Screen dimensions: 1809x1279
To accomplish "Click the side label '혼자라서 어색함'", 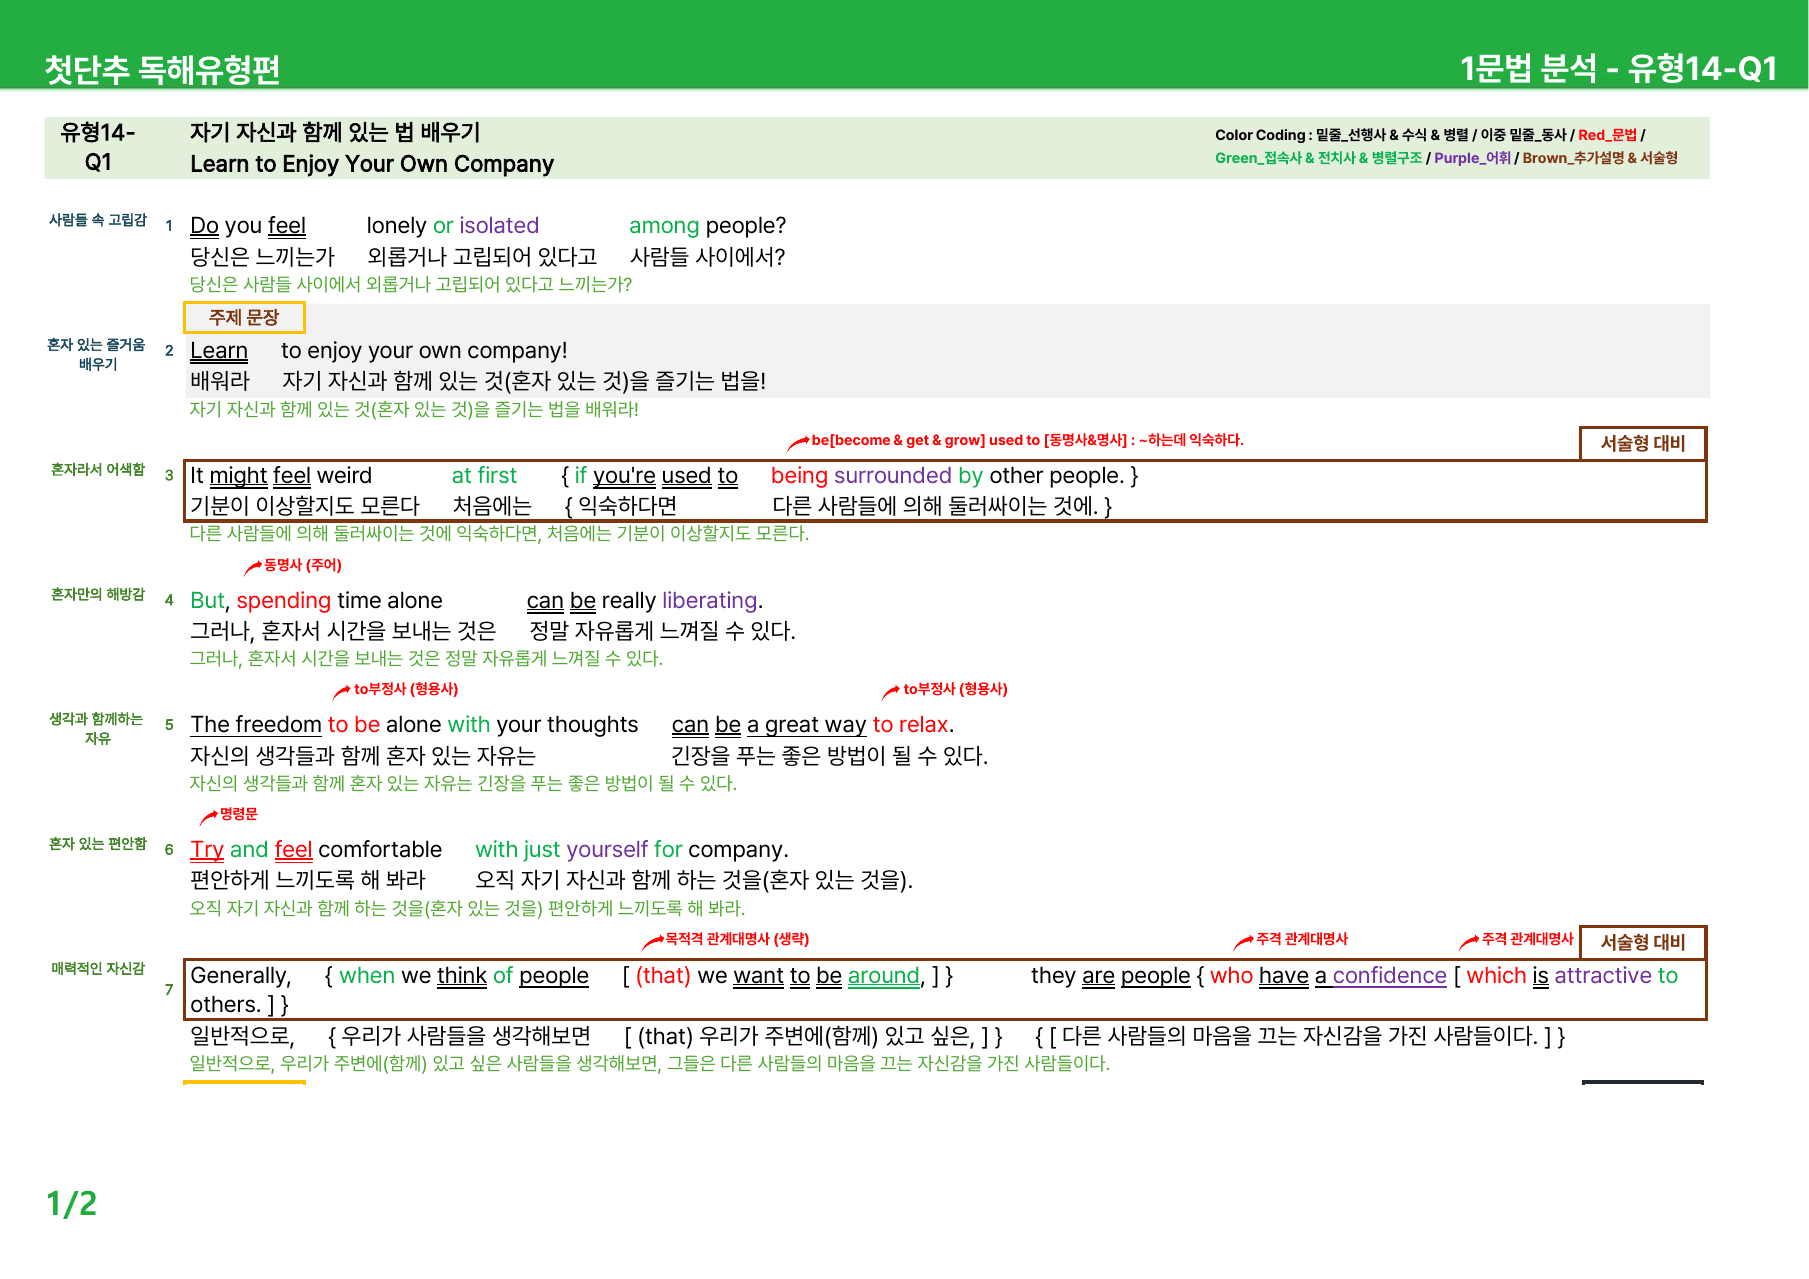I will tap(98, 469).
